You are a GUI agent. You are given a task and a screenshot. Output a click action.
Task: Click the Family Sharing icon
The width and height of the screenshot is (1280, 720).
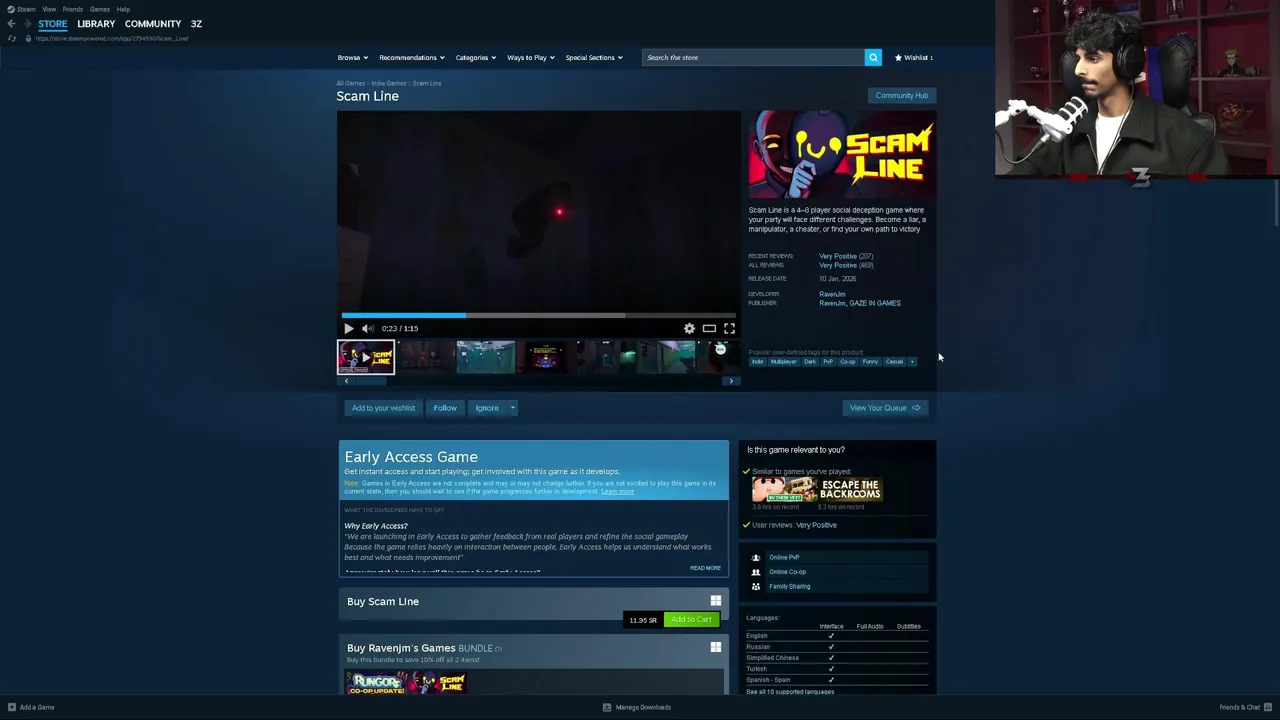tap(756, 586)
